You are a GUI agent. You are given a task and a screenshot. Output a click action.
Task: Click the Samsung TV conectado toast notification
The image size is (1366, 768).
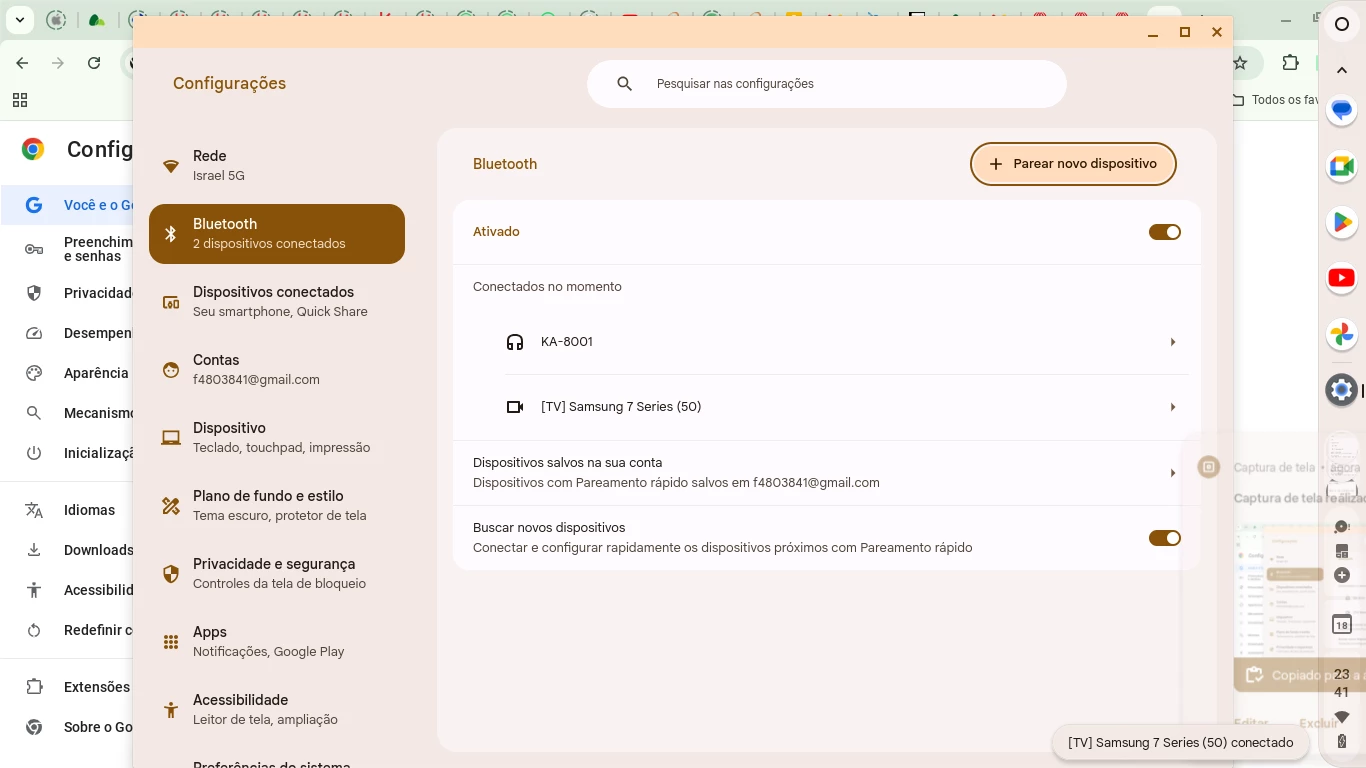tap(1180, 743)
